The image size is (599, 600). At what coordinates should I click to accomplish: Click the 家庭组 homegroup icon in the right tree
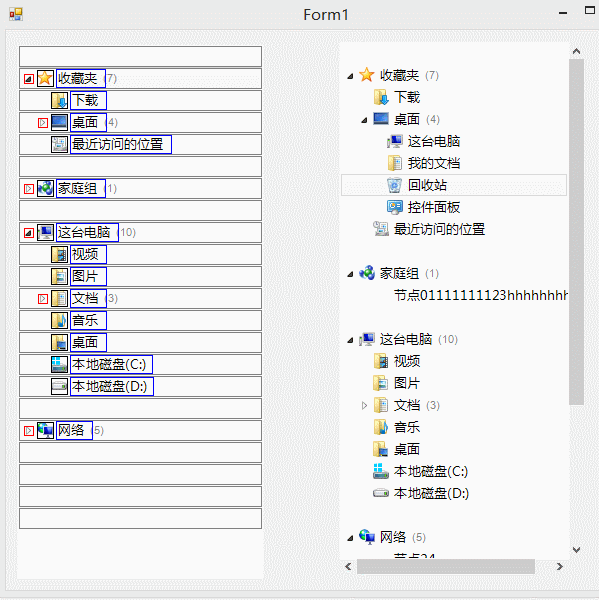click(x=367, y=273)
